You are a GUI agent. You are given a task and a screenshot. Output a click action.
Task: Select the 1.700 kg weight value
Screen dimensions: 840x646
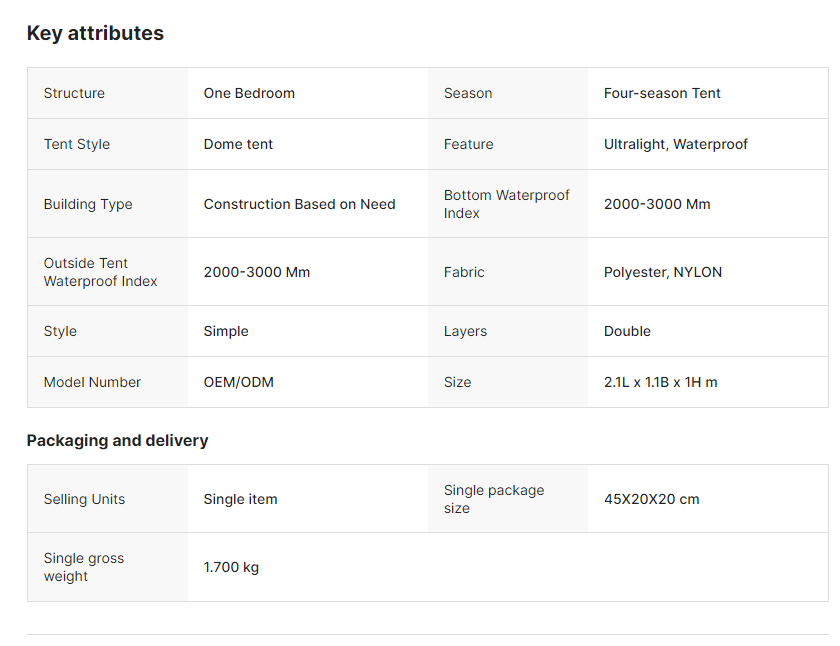point(231,567)
